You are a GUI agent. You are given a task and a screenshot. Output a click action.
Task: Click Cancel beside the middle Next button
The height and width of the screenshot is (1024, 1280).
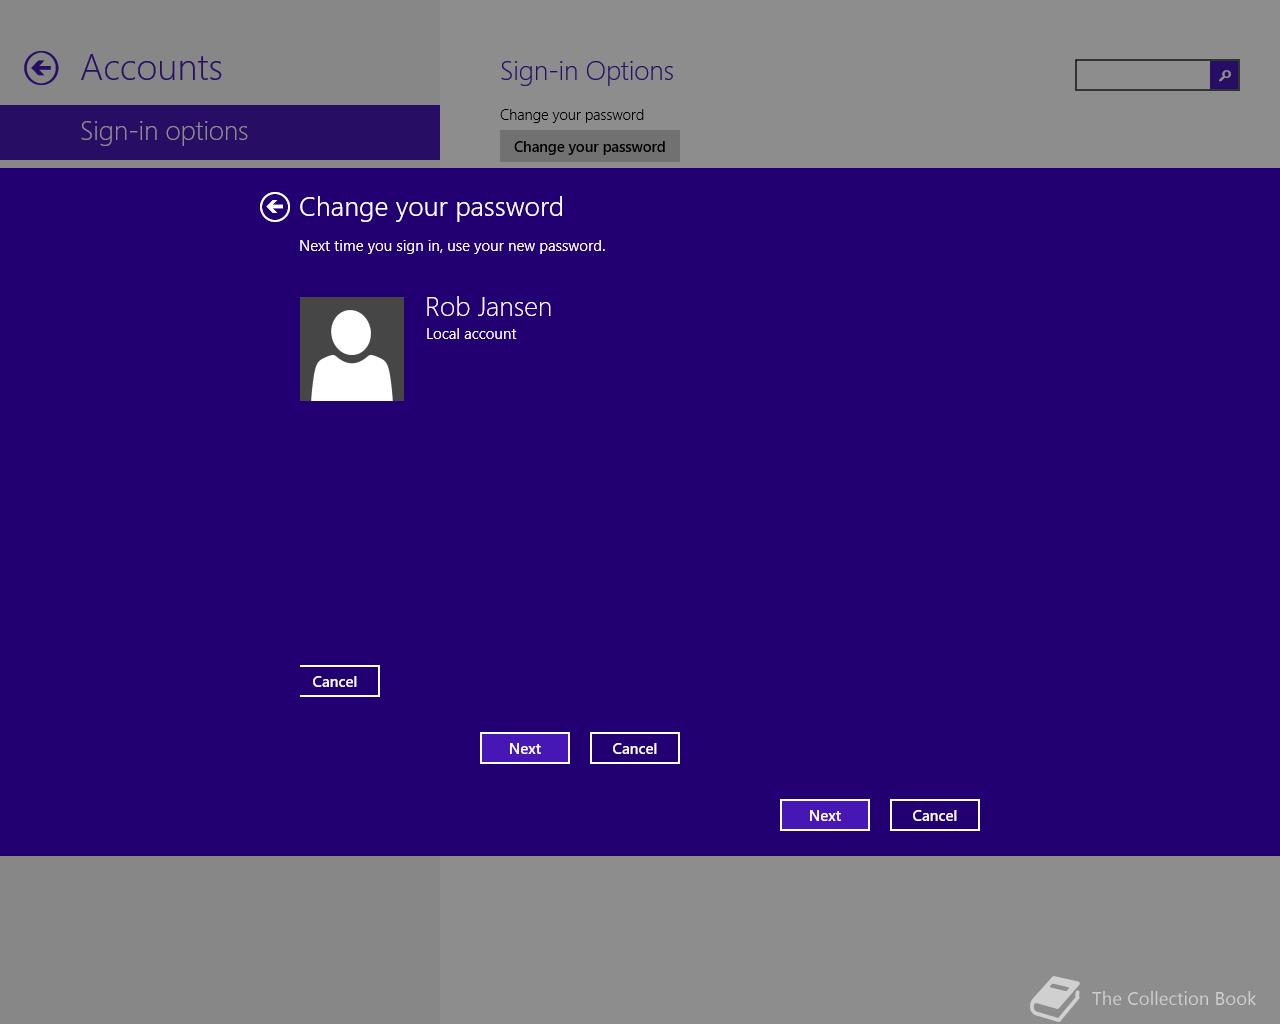point(635,748)
